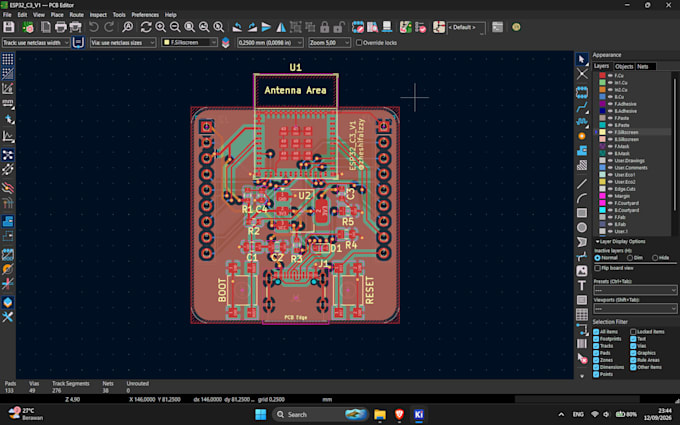Viewport: 680px width, 425px height.
Task: Save the board with the floppy disk icon
Action: (x=9, y=27)
